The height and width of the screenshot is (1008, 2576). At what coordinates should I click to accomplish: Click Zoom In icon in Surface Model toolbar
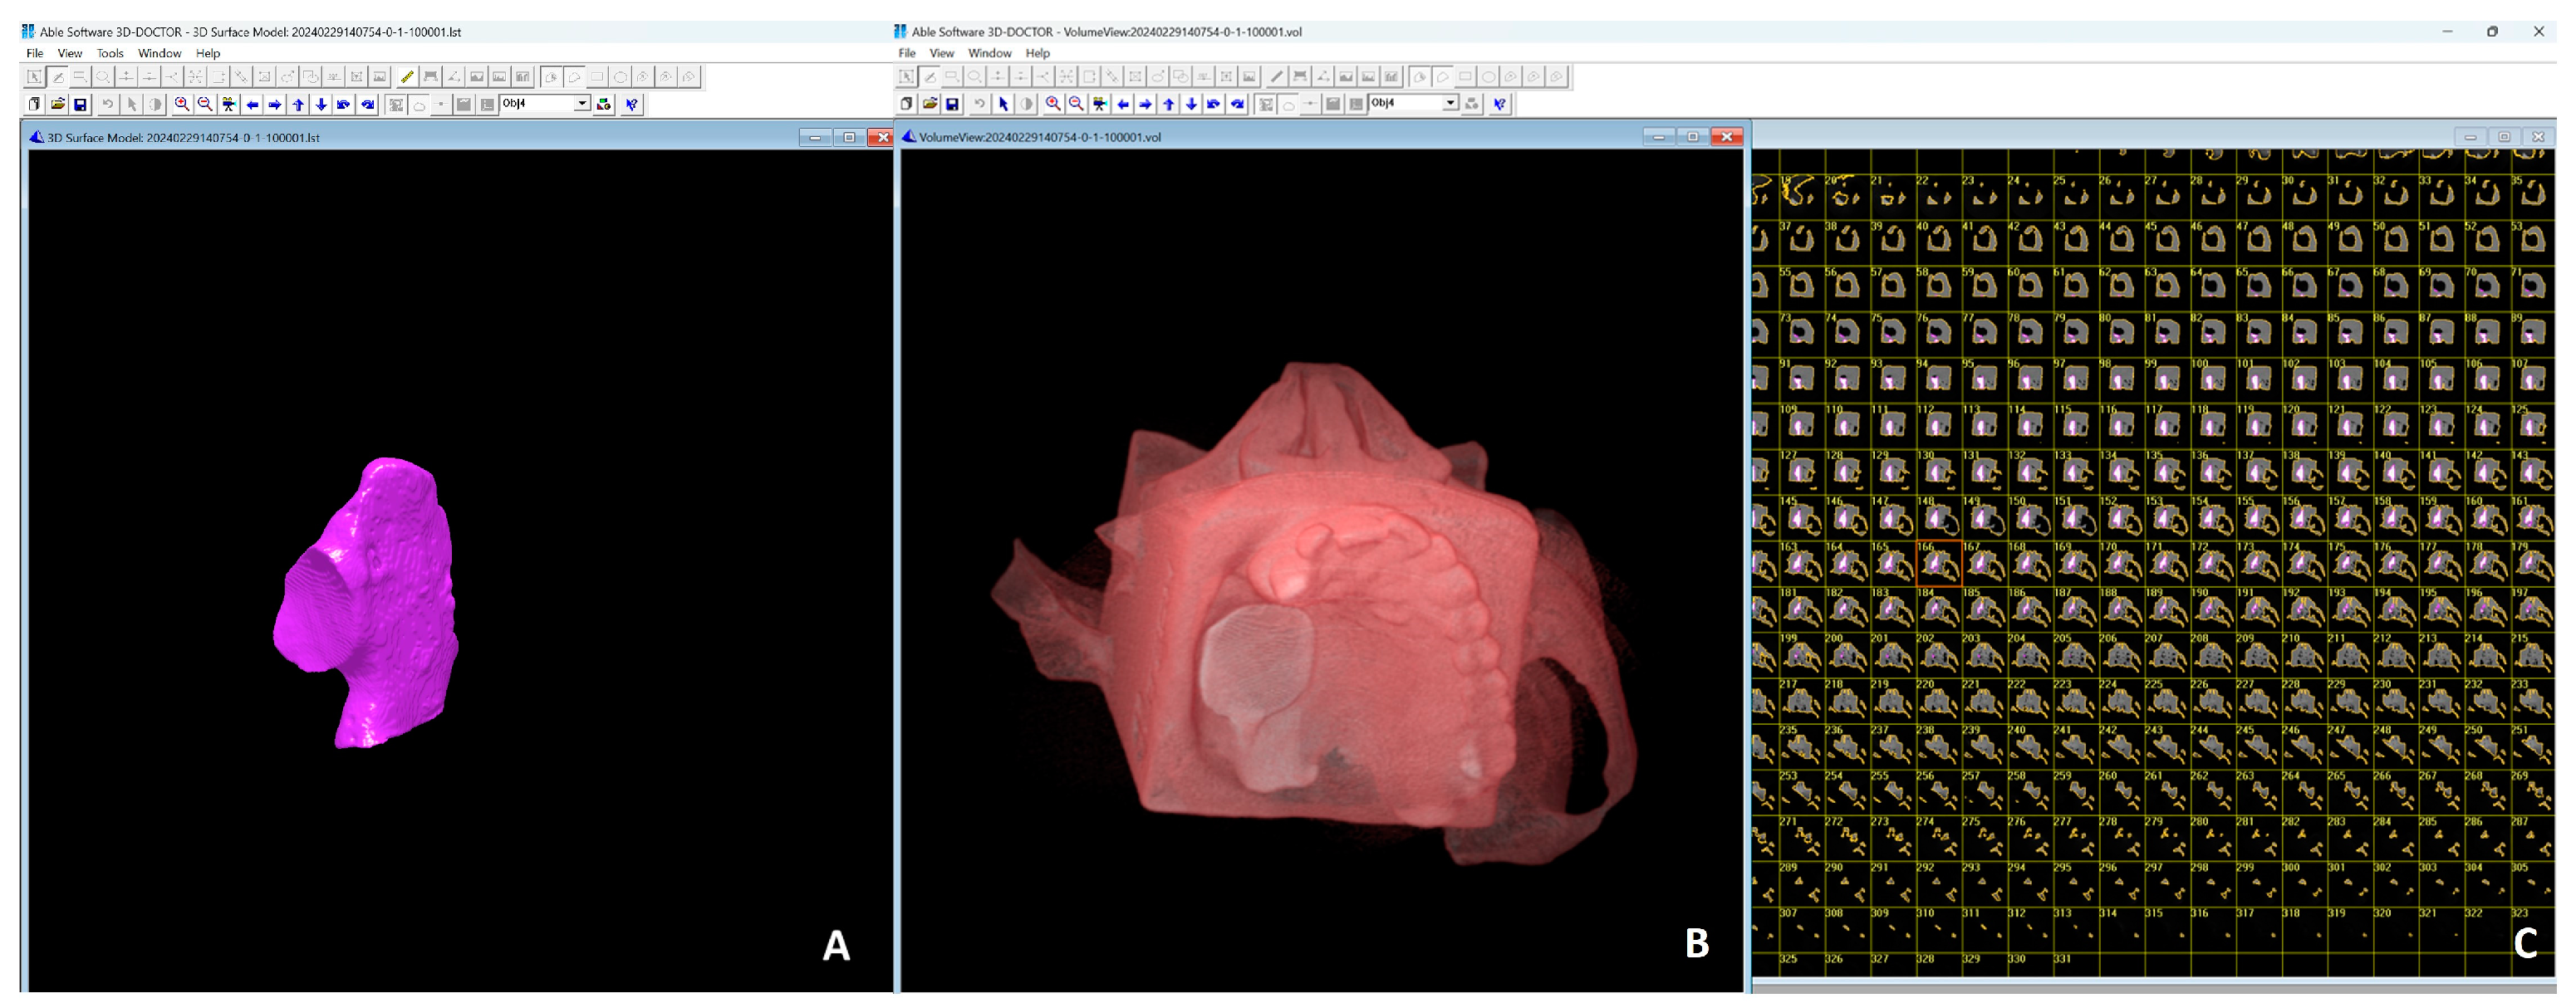[182, 105]
